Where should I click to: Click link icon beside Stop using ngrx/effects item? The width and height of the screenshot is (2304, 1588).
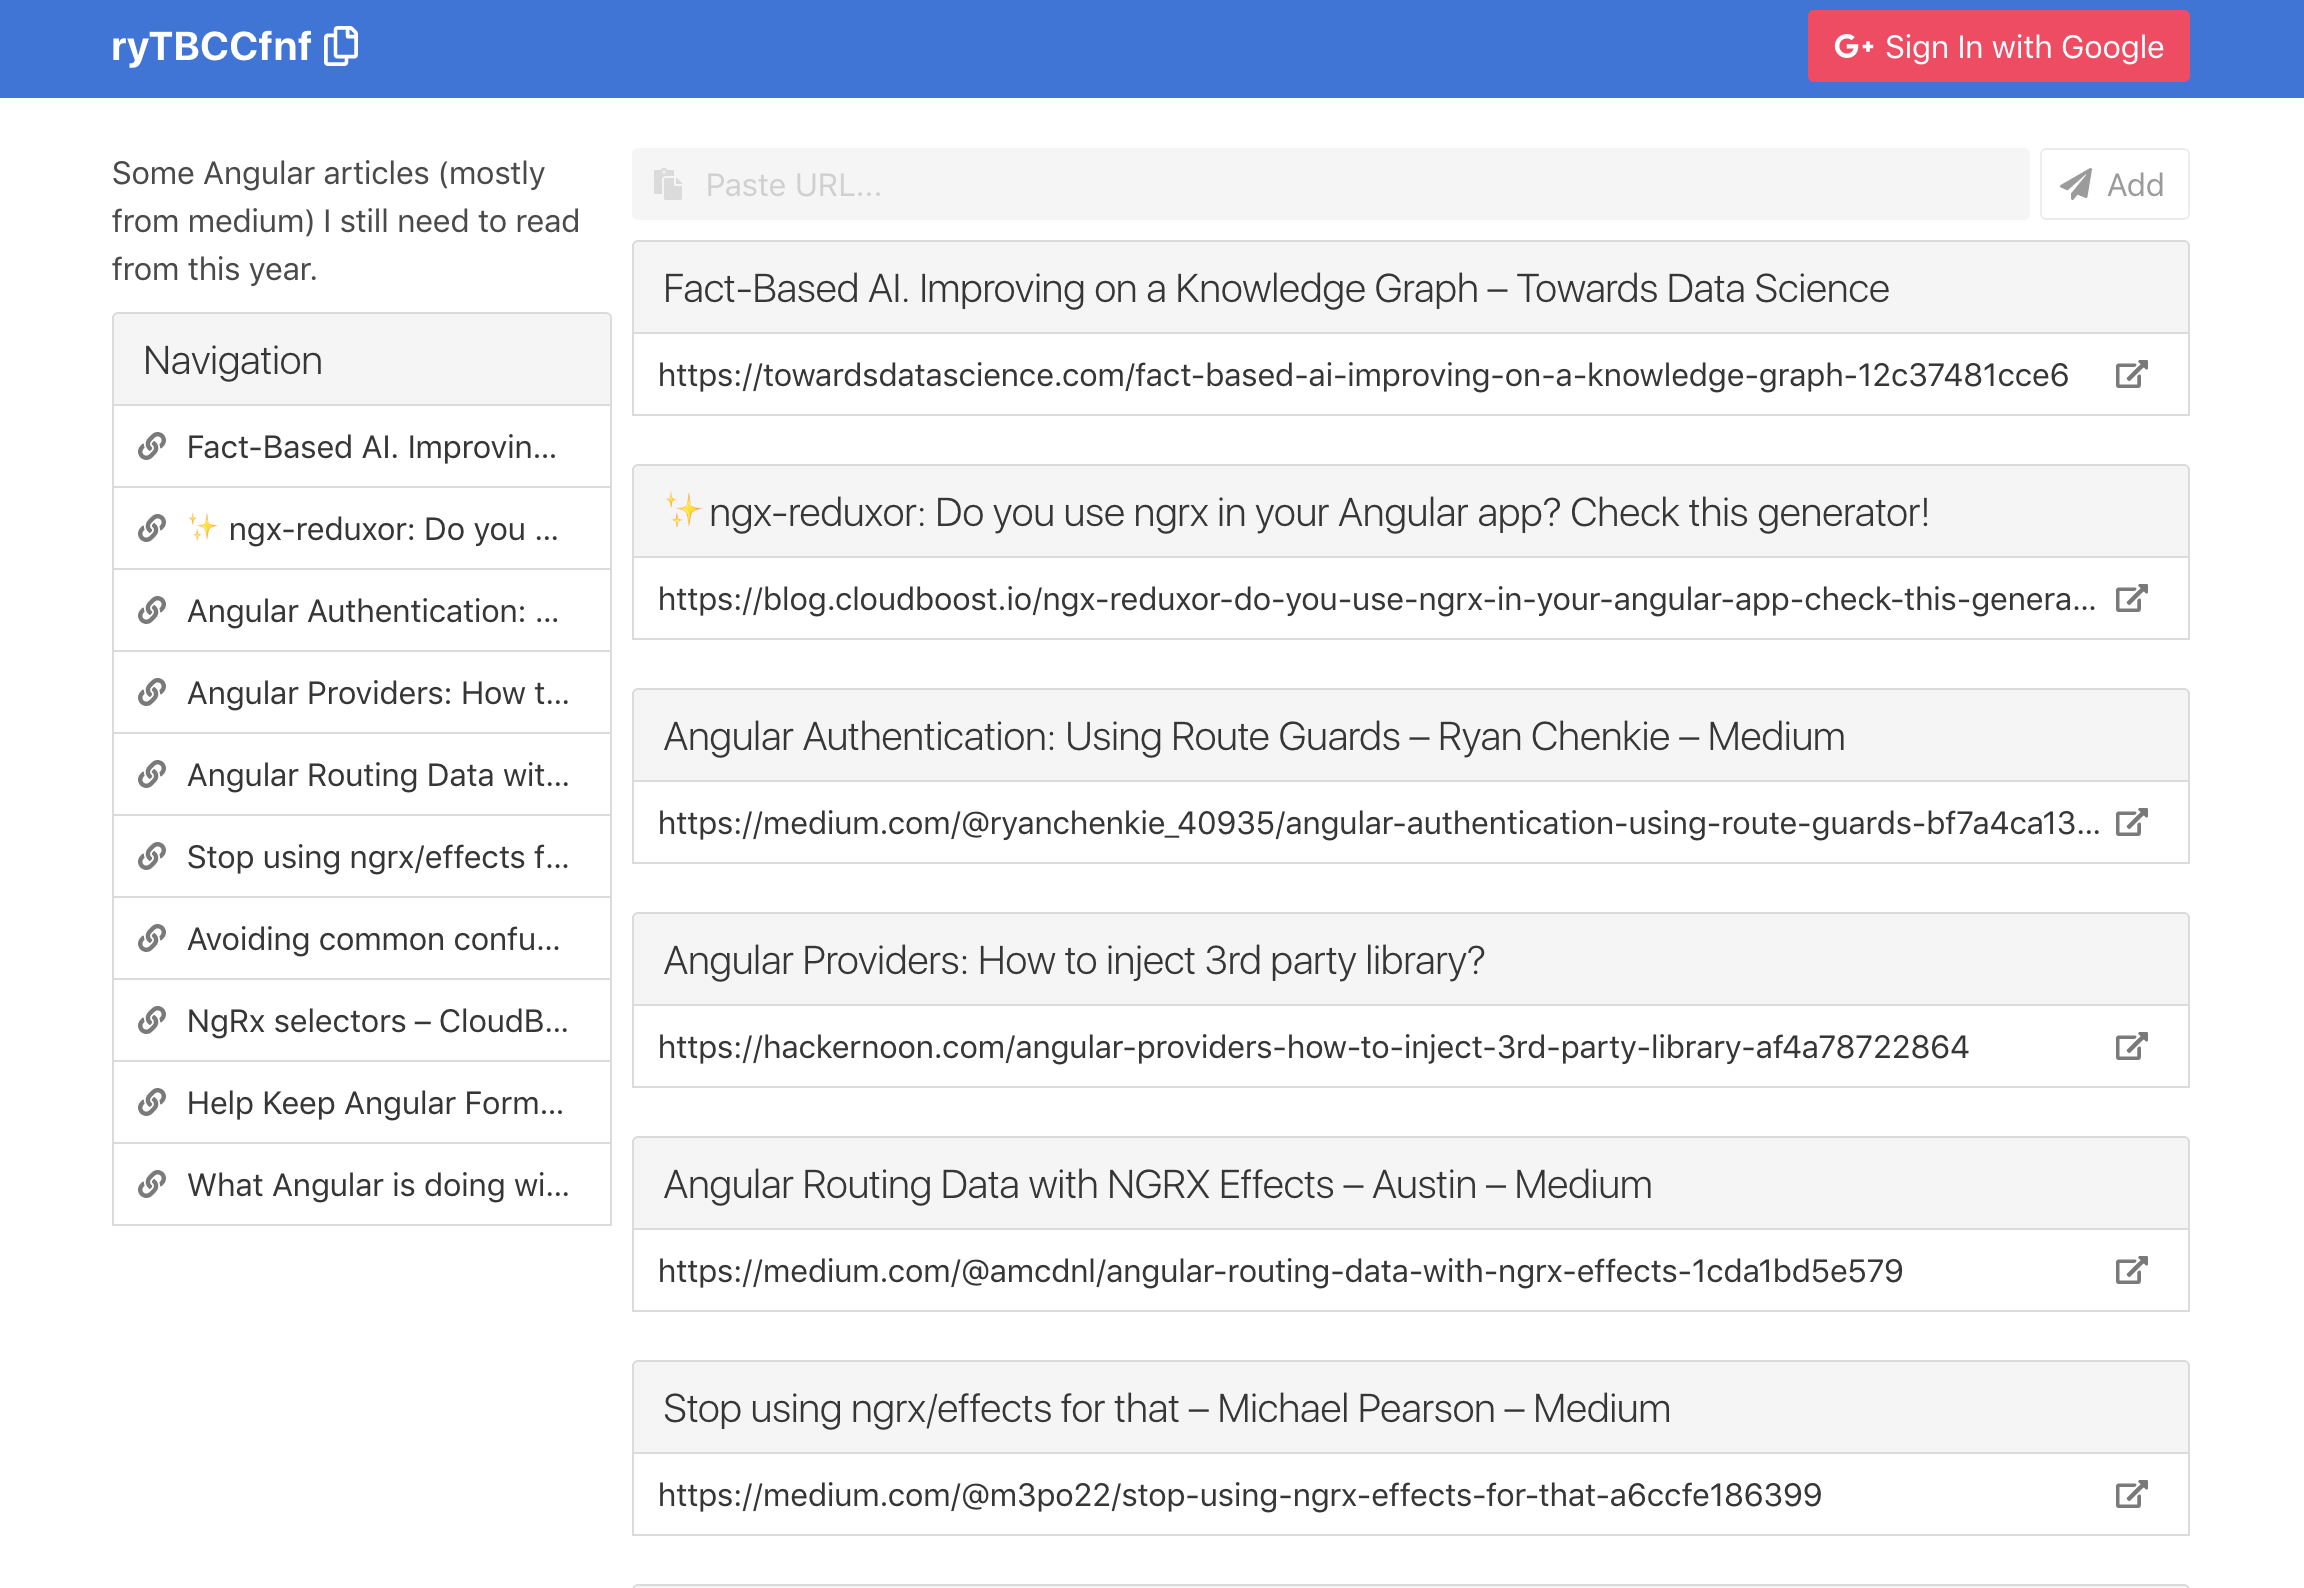[x=152, y=856]
